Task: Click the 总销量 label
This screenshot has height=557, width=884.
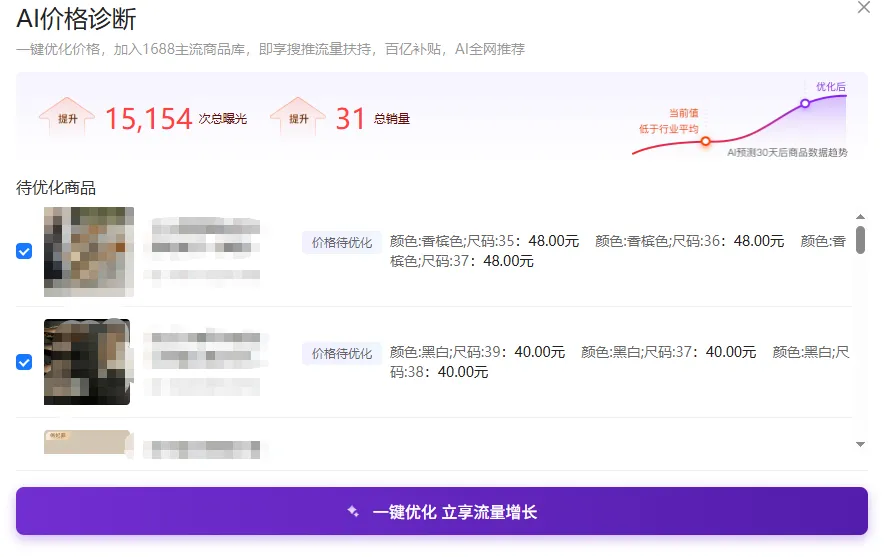Action: pos(392,119)
